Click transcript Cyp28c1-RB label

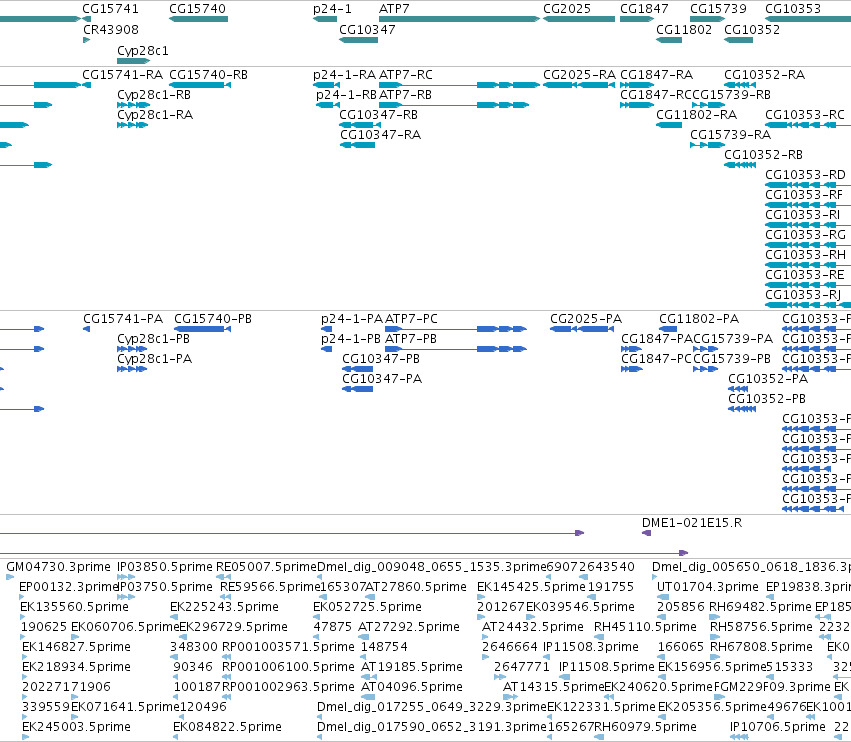[x=154, y=95]
